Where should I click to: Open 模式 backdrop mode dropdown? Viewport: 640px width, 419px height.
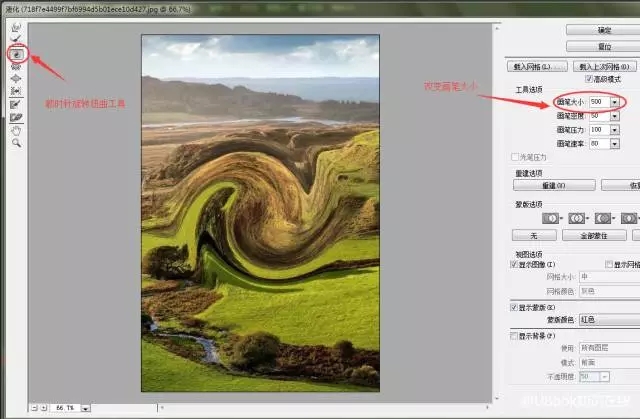(609, 362)
